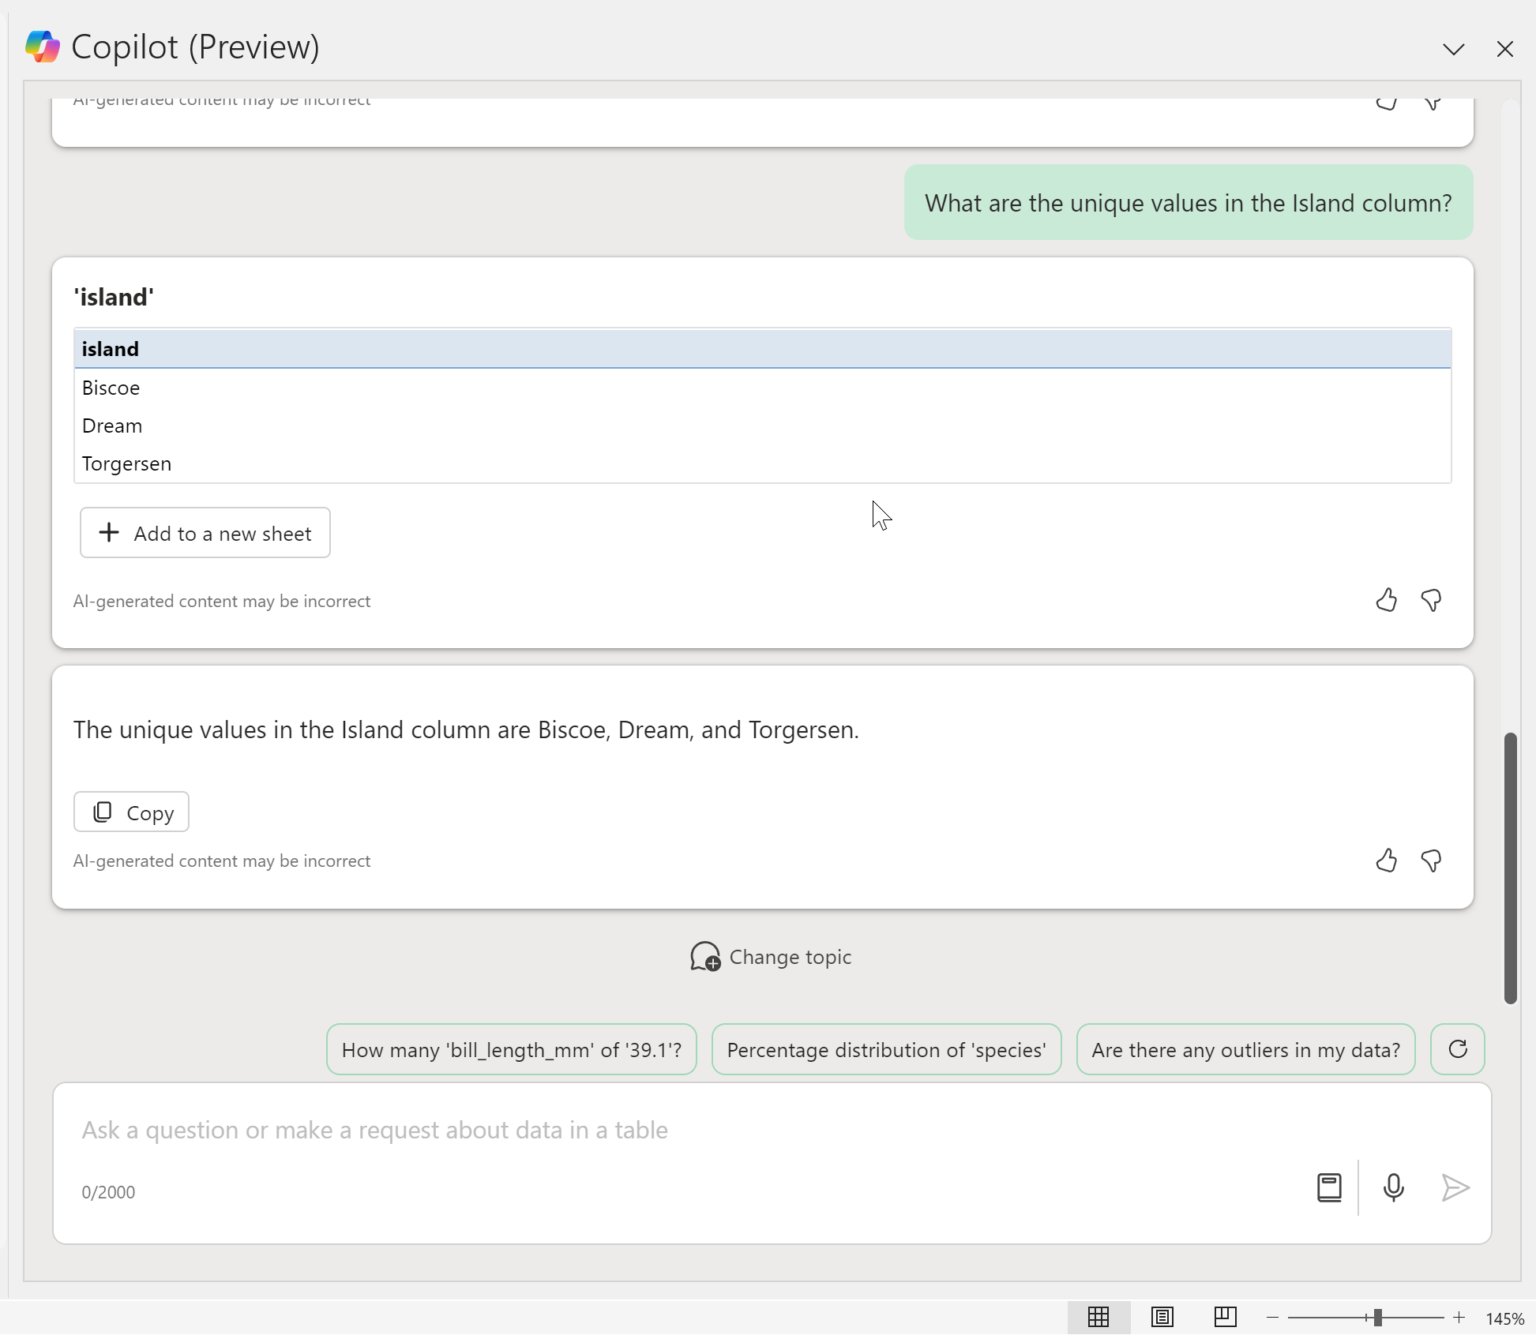Screen dimensions: 1536x1335
Task: Thumbs down the unique values text answer
Action: coord(1431,861)
